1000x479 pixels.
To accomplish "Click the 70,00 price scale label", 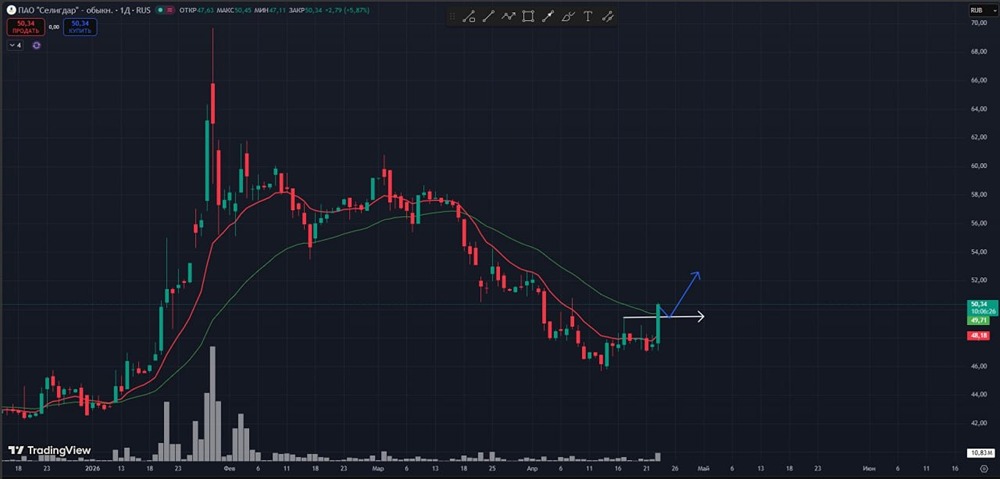I will pos(979,23).
